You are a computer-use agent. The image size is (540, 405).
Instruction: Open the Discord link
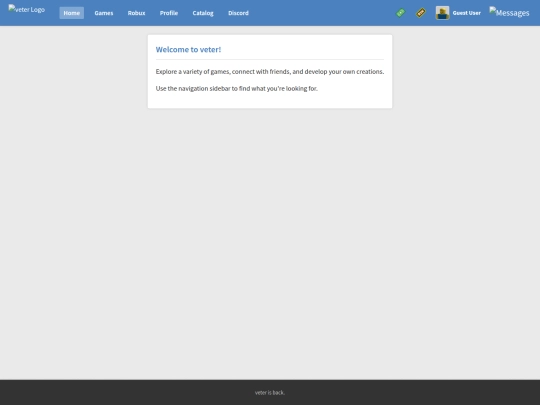238,13
